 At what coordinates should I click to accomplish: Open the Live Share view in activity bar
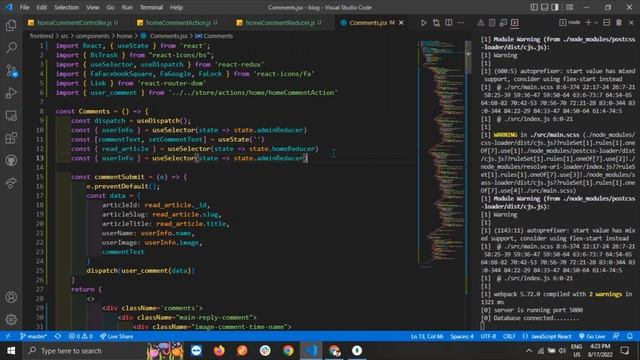coord(11,183)
